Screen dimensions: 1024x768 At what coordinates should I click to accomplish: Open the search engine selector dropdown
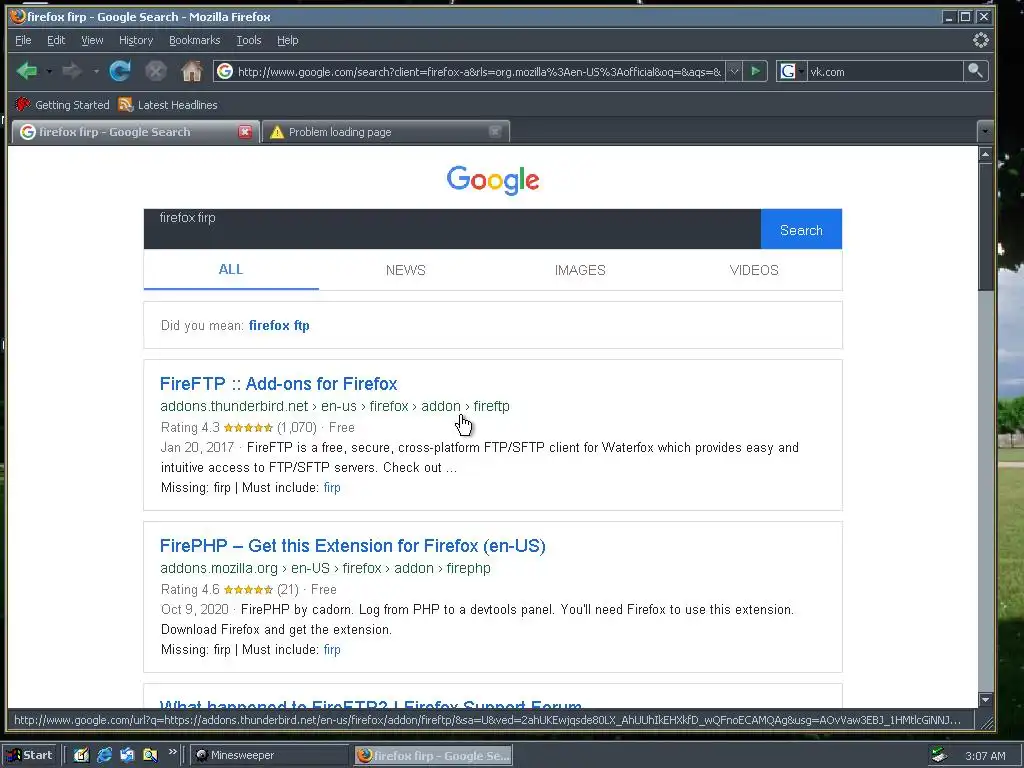(801, 71)
